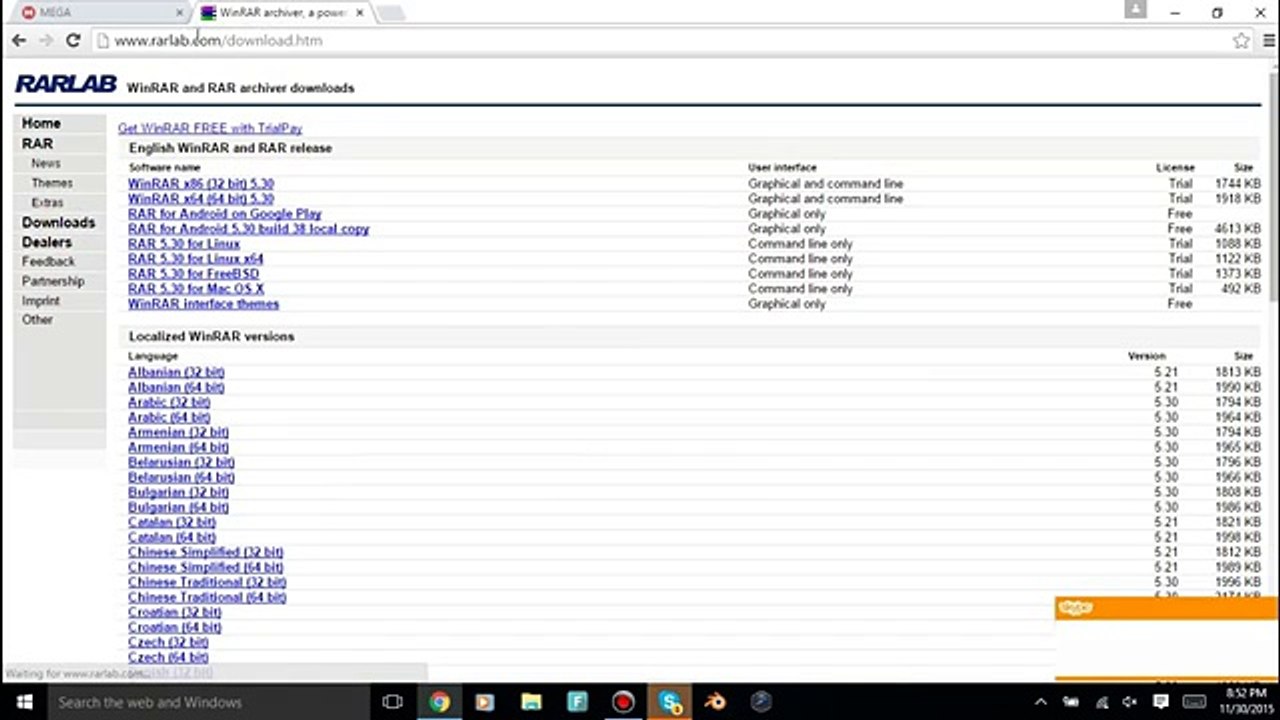Open the Chrome user profile button
The height and width of the screenshot is (720, 1280).
point(1135,10)
